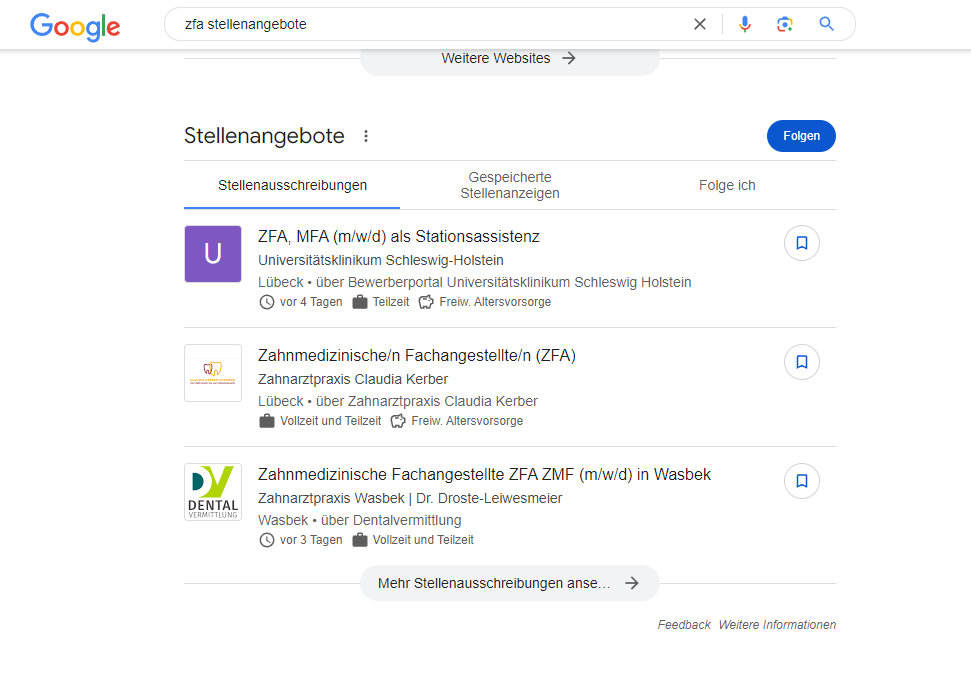Image resolution: width=971 pixels, height=676 pixels.
Task: Open ZFA ZMF in Wasbek job title
Action: 484,474
